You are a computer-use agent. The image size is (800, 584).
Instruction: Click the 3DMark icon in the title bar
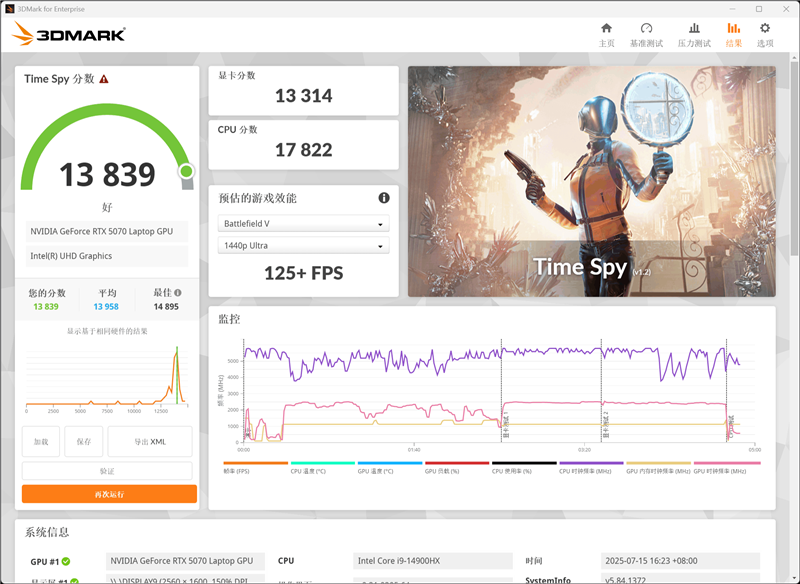click(11, 7)
